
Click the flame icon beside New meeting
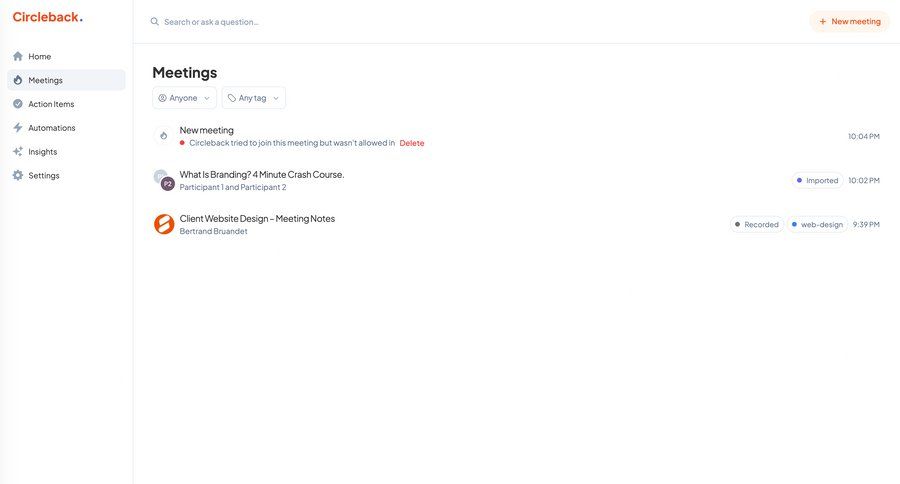click(164, 136)
